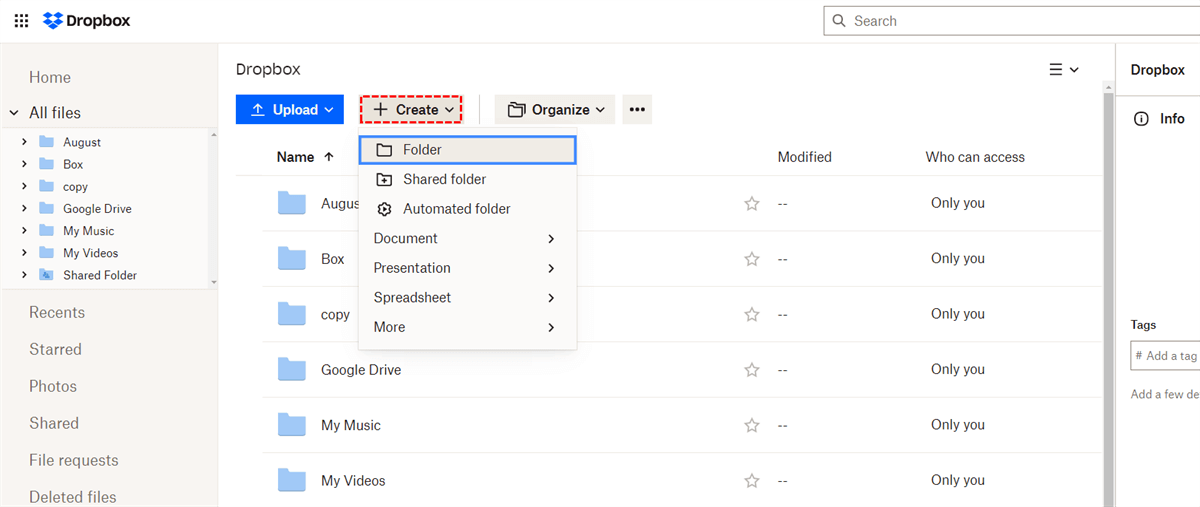Star the Box folder
1200x507 pixels.
tap(752, 259)
